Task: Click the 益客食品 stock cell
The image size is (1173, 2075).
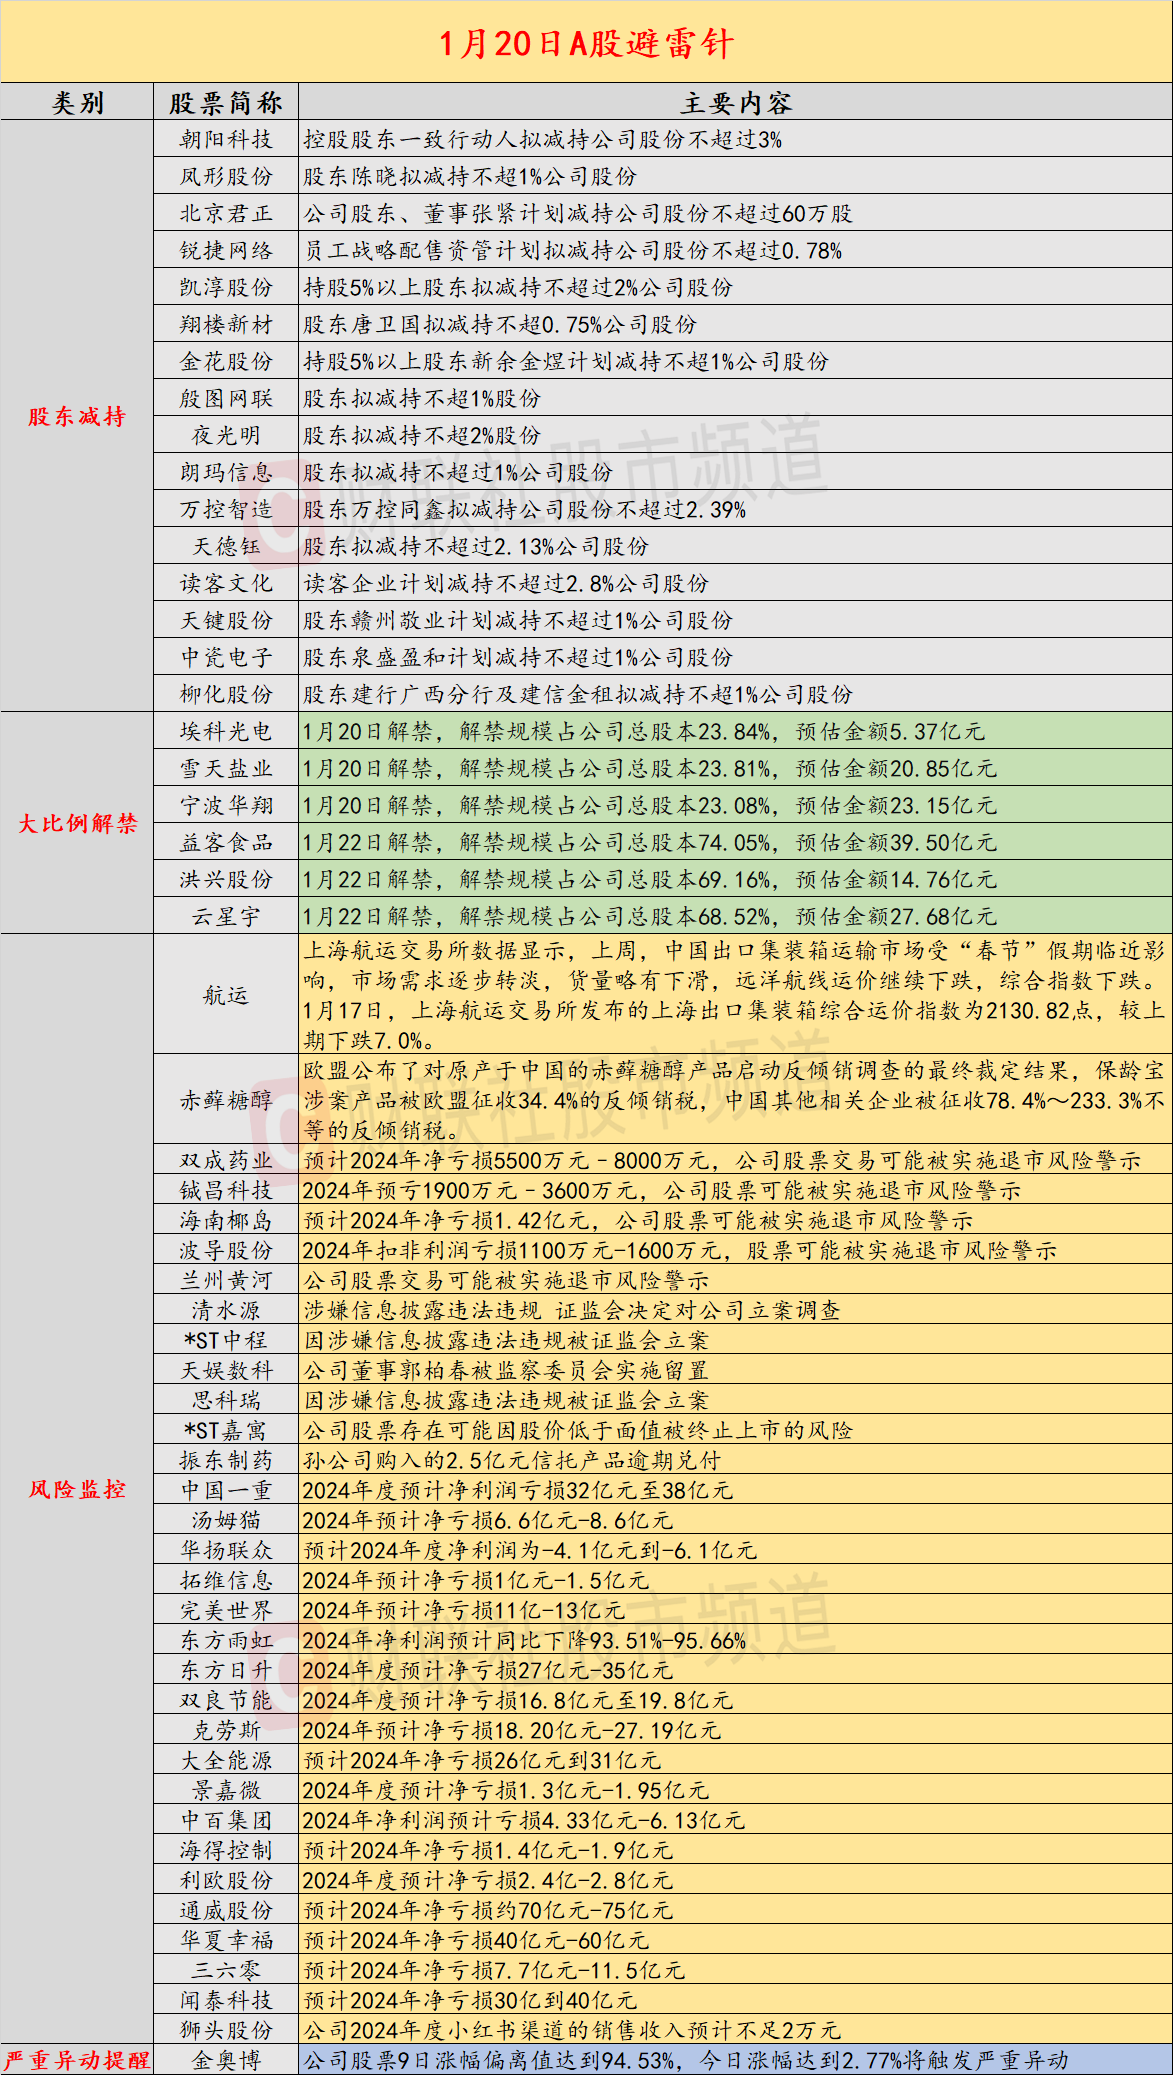Action: 226,843
